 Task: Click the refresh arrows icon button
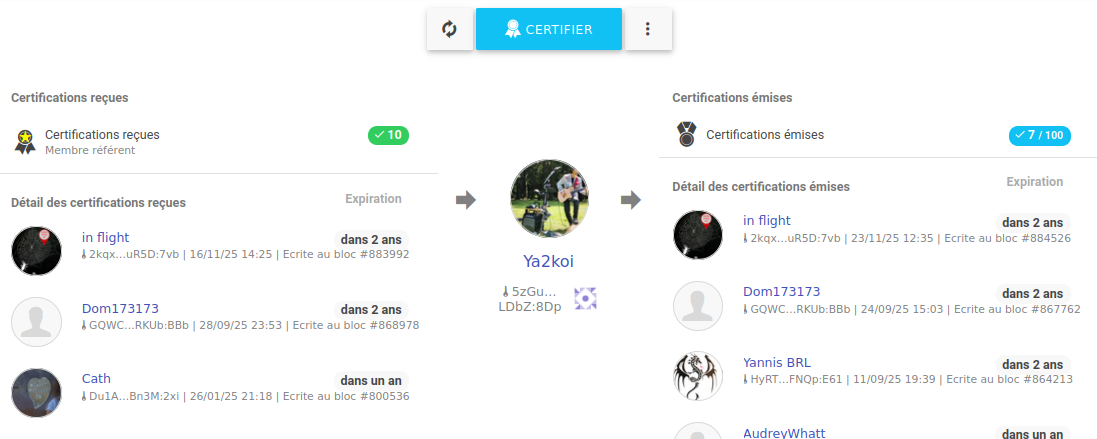point(449,30)
